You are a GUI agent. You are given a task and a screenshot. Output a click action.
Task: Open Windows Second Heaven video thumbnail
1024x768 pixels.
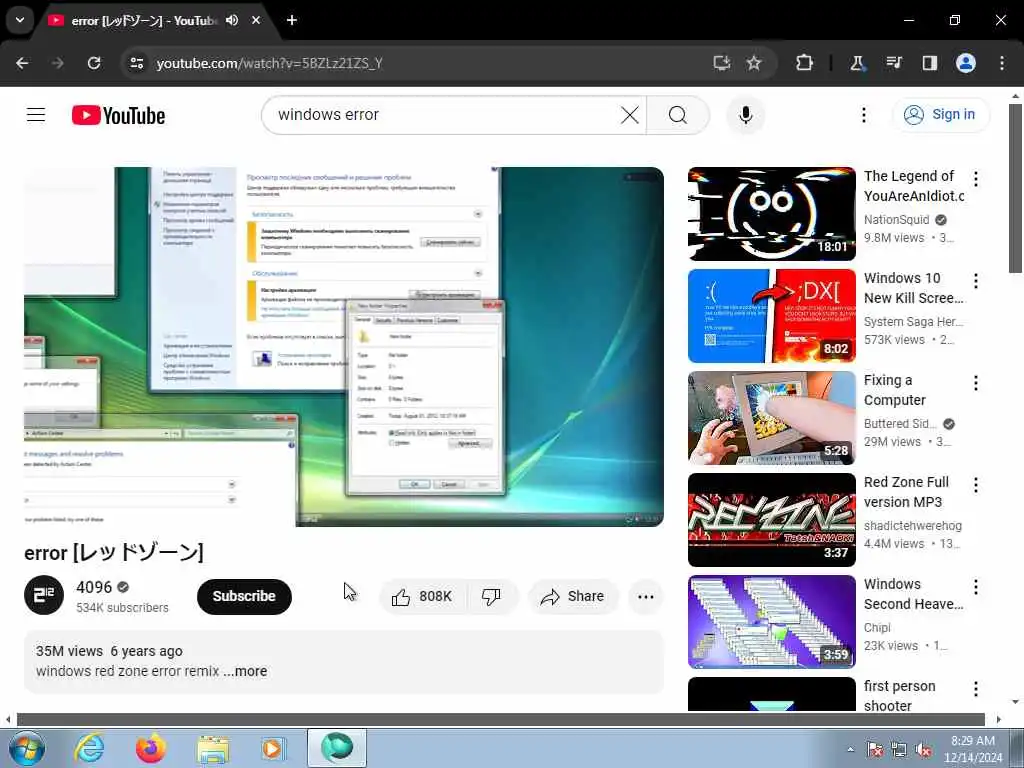(x=771, y=622)
